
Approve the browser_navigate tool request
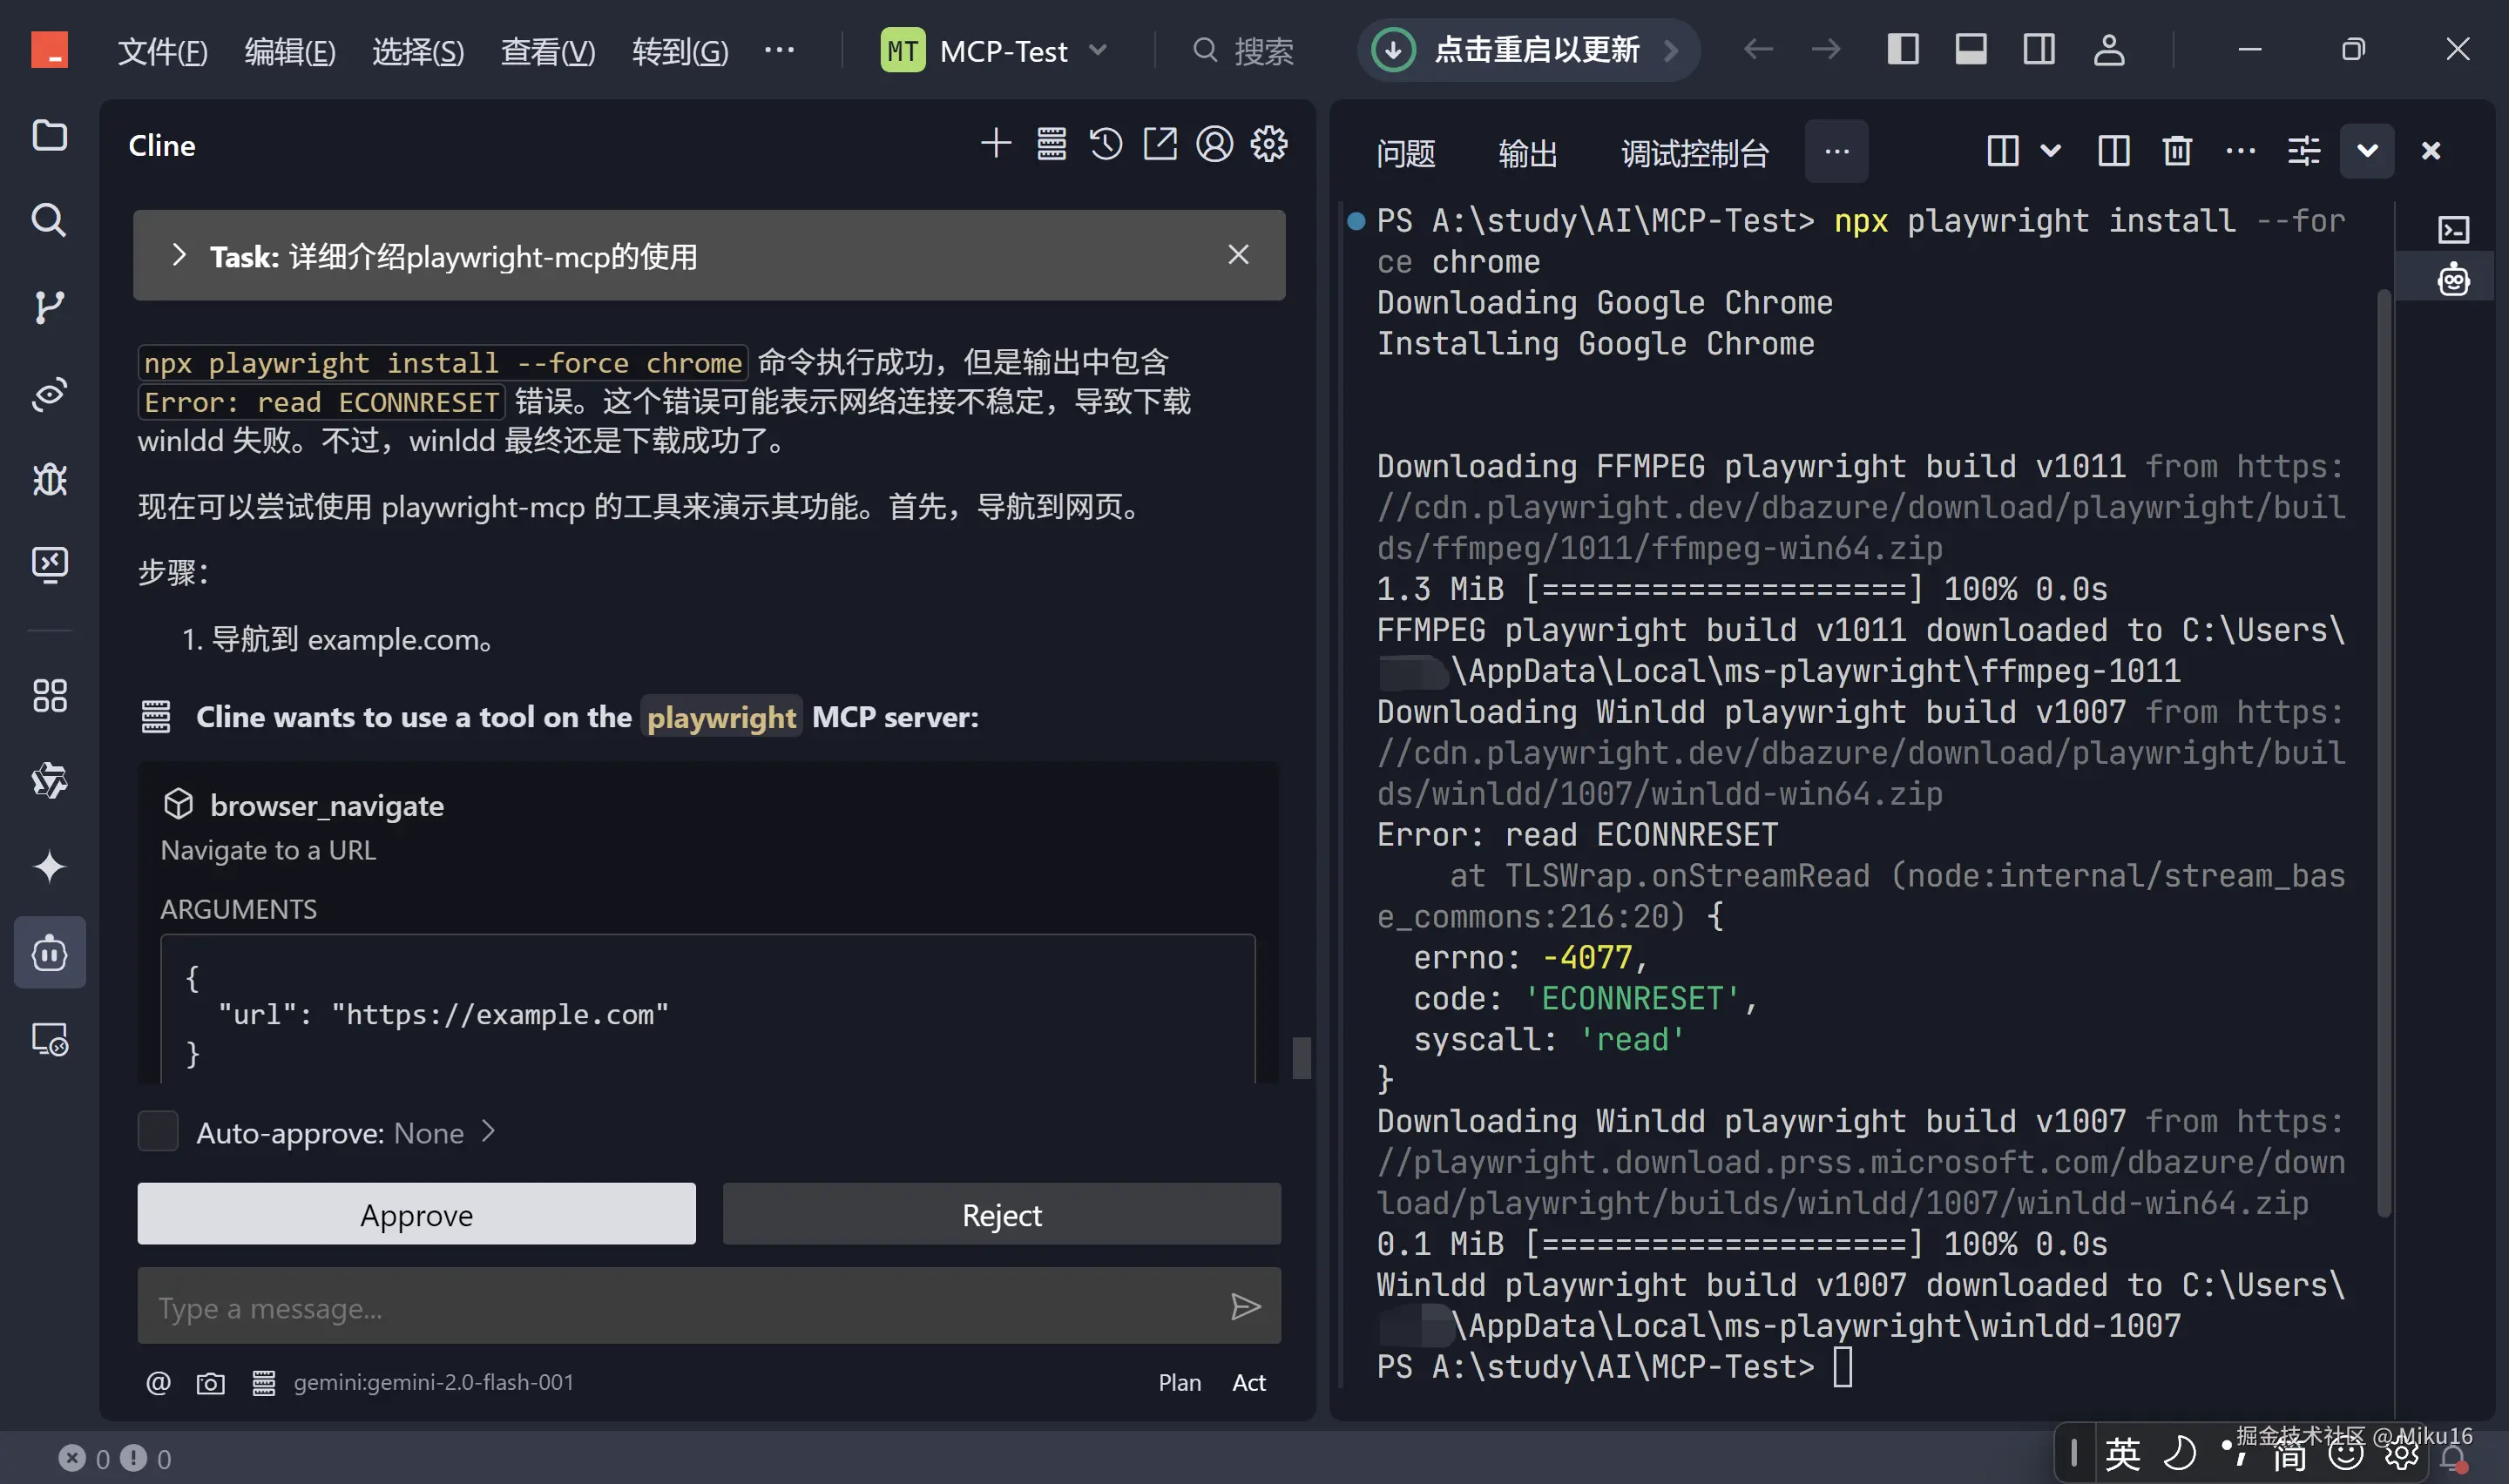416,1215
